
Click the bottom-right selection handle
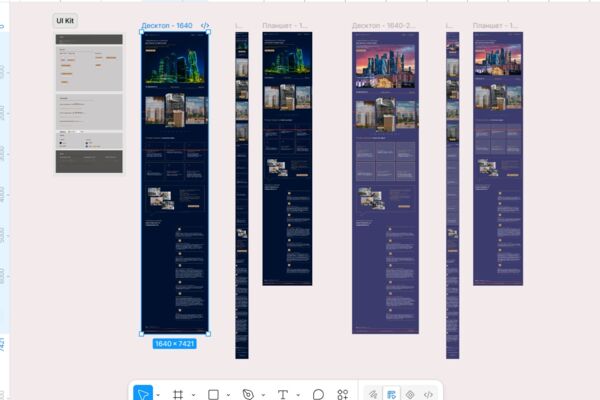click(x=209, y=334)
